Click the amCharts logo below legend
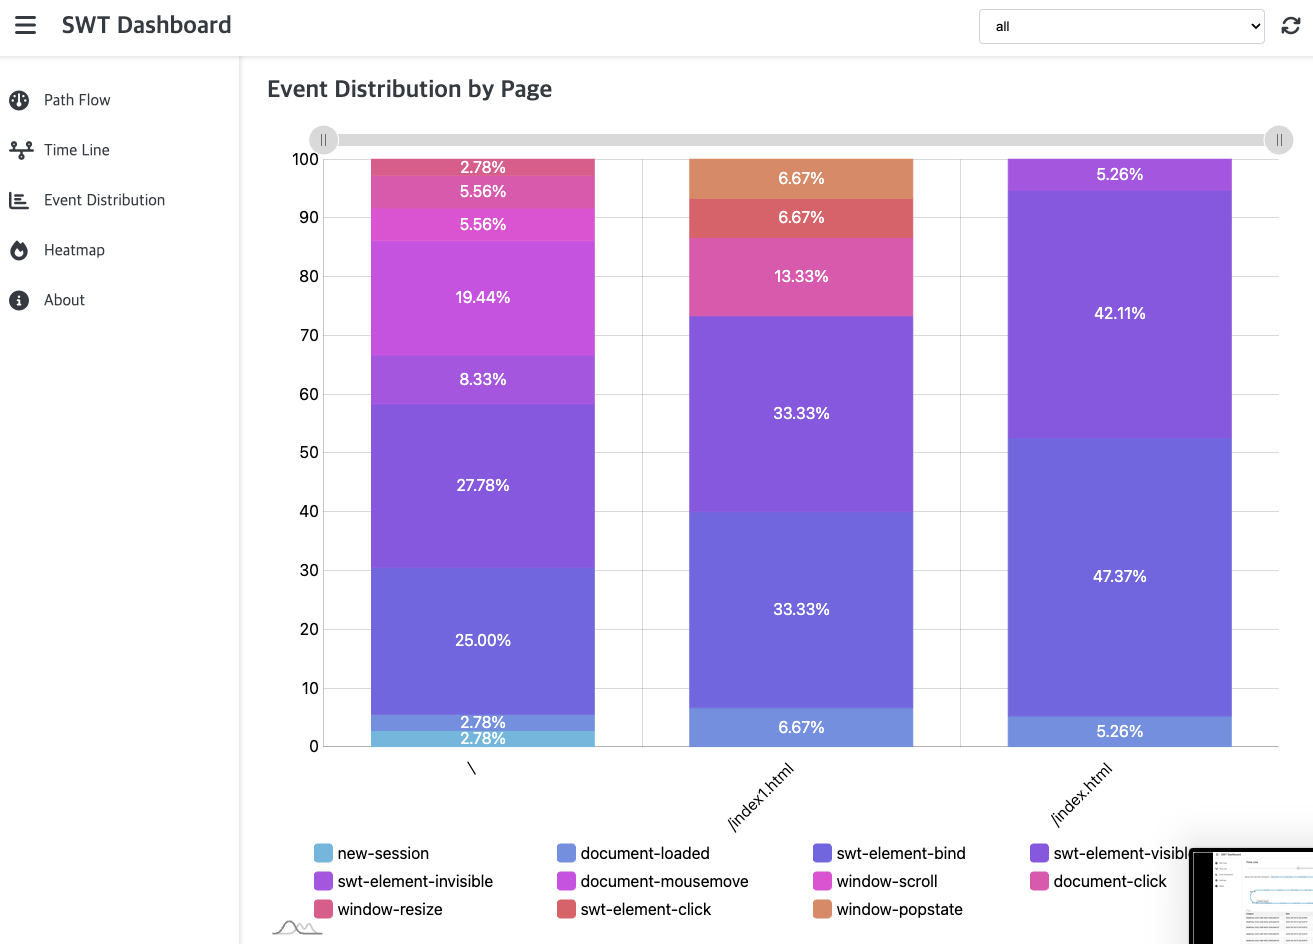 (297, 927)
